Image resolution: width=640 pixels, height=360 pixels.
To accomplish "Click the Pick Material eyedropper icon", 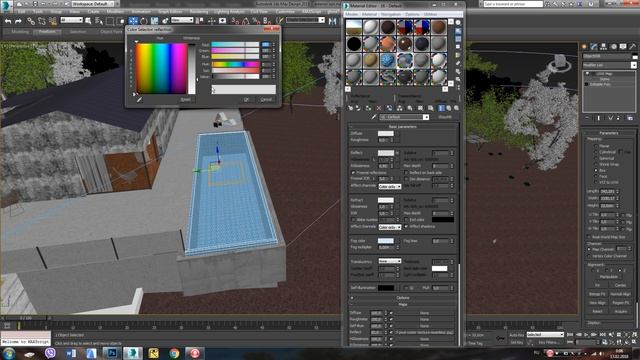I will pyautogui.click(x=373, y=117).
